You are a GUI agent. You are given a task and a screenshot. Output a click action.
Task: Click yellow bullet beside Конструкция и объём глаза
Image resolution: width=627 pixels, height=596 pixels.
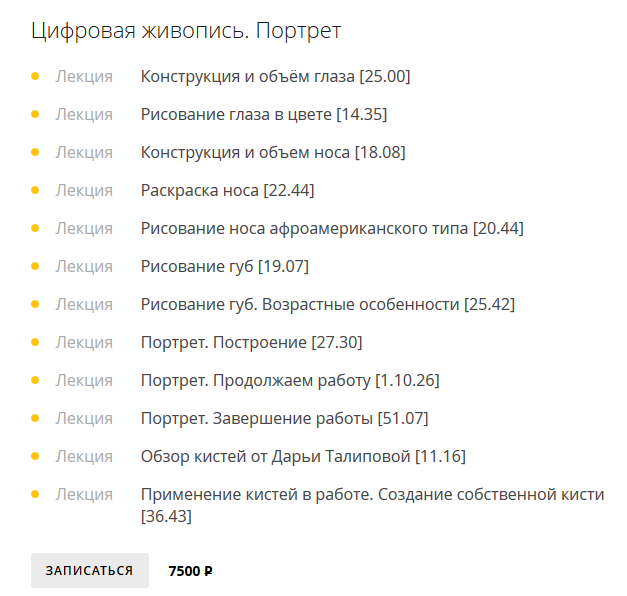point(36,76)
